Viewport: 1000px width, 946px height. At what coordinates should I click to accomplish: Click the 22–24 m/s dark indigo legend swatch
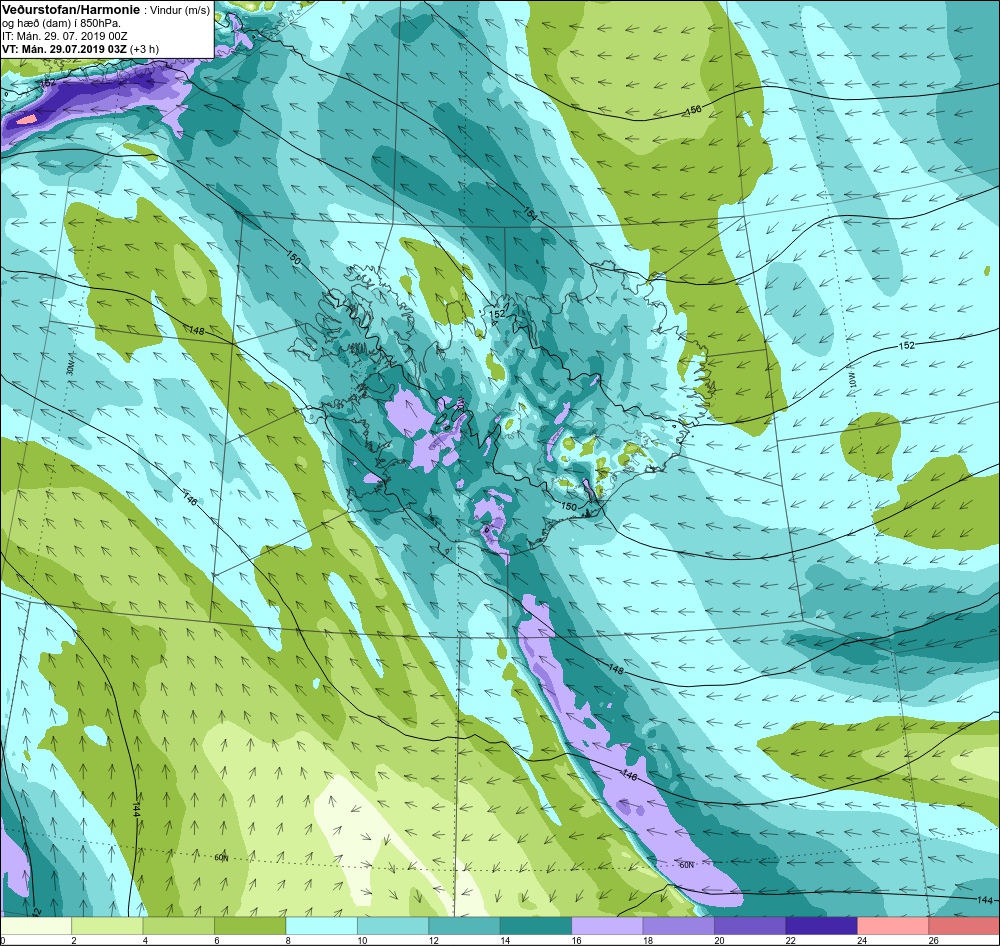coord(821,925)
